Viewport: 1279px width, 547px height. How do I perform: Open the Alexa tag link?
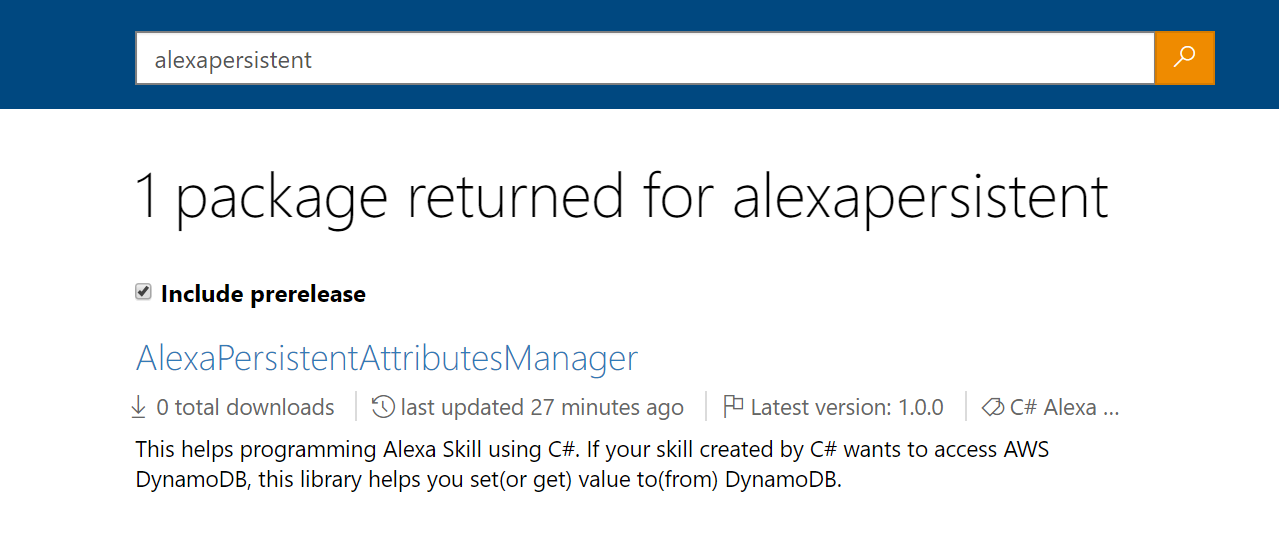click(1070, 407)
